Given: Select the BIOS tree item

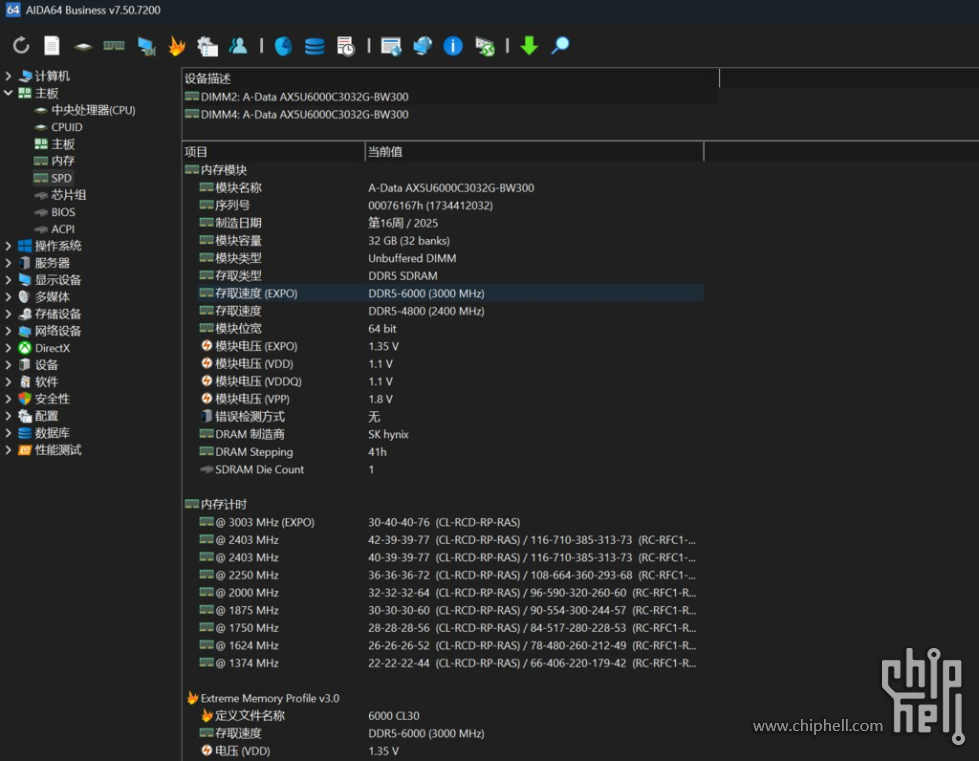Looking at the screenshot, I should [63, 212].
